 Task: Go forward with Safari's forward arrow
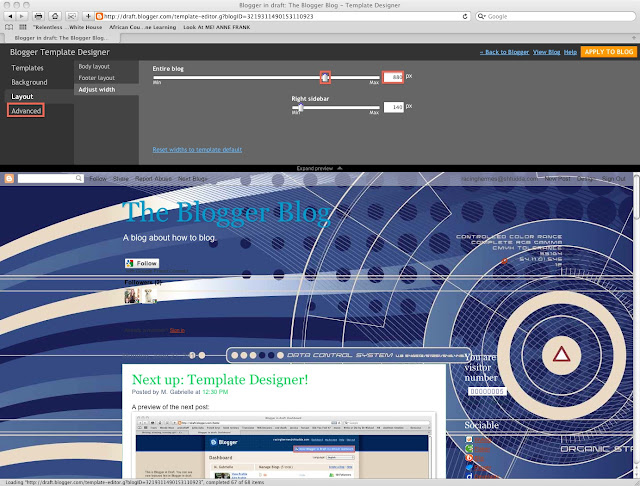22,16
